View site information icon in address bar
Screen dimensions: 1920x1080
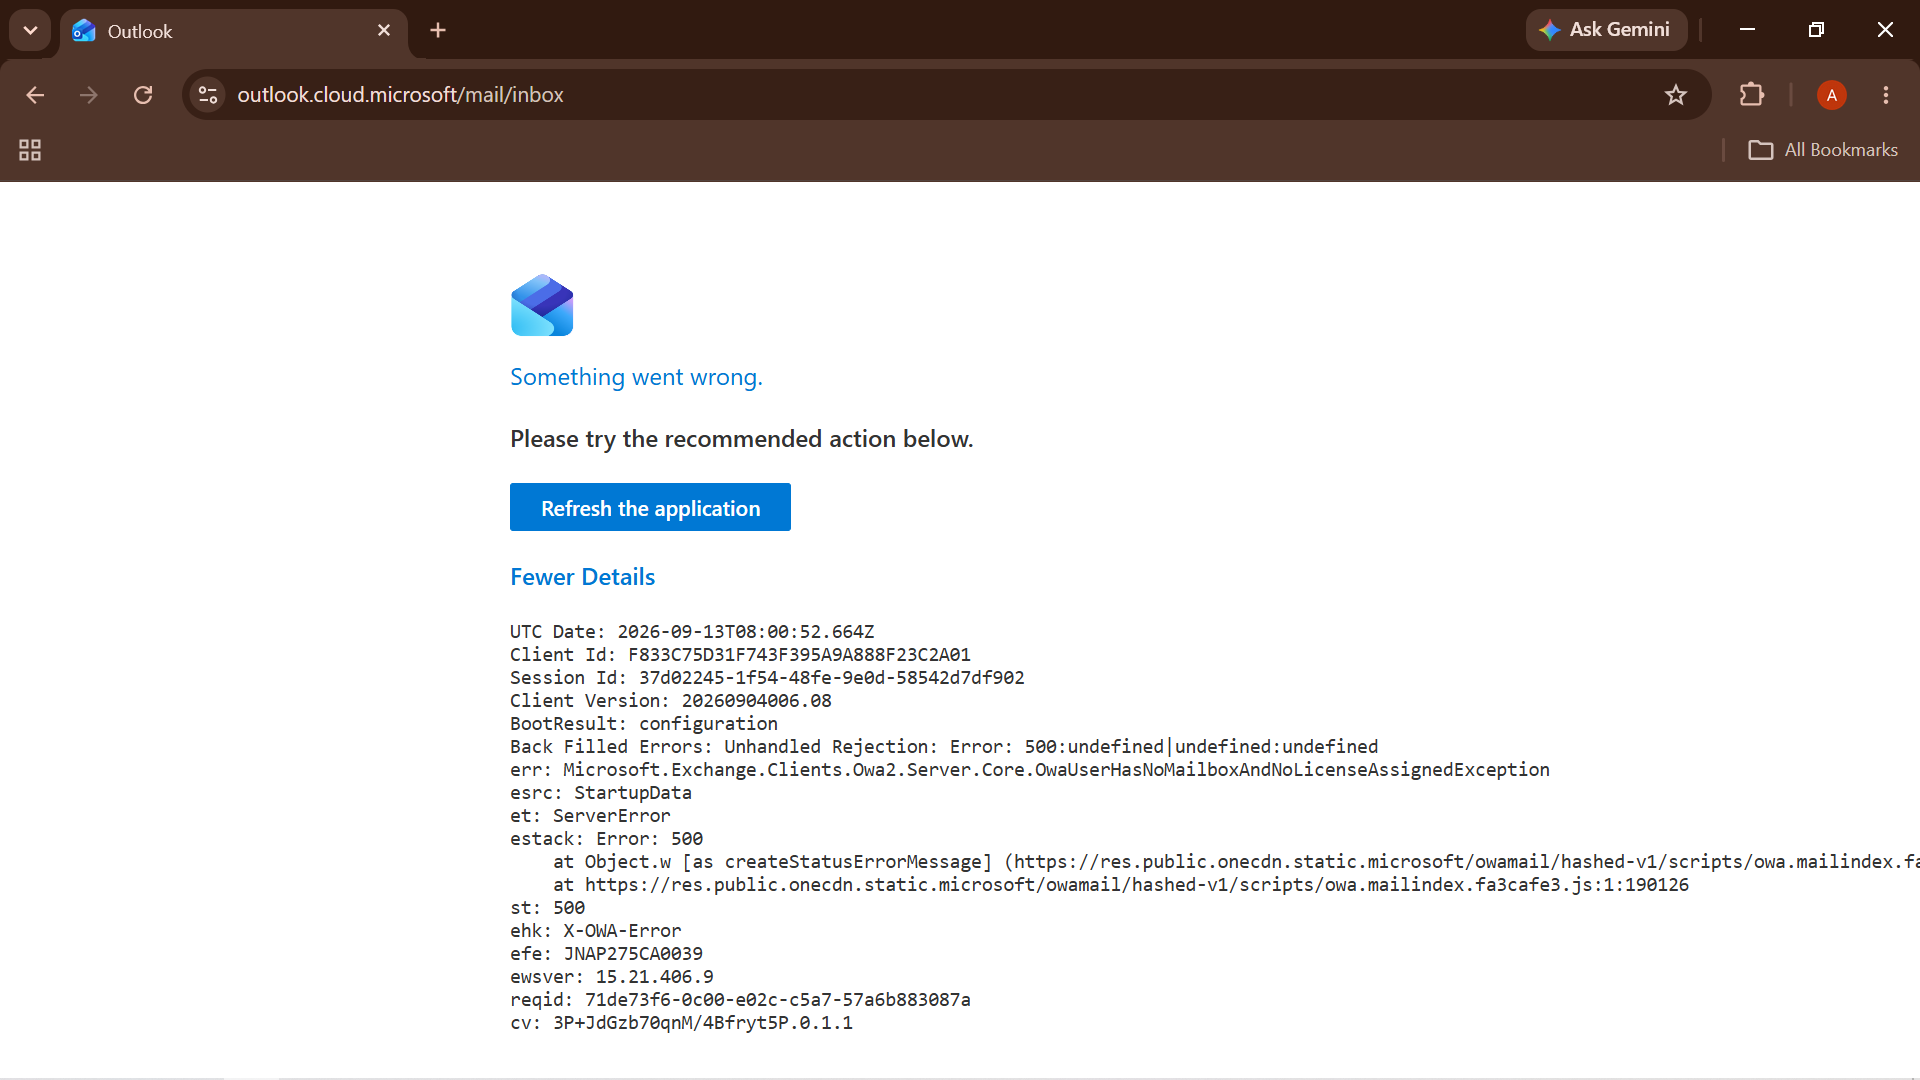(x=208, y=95)
